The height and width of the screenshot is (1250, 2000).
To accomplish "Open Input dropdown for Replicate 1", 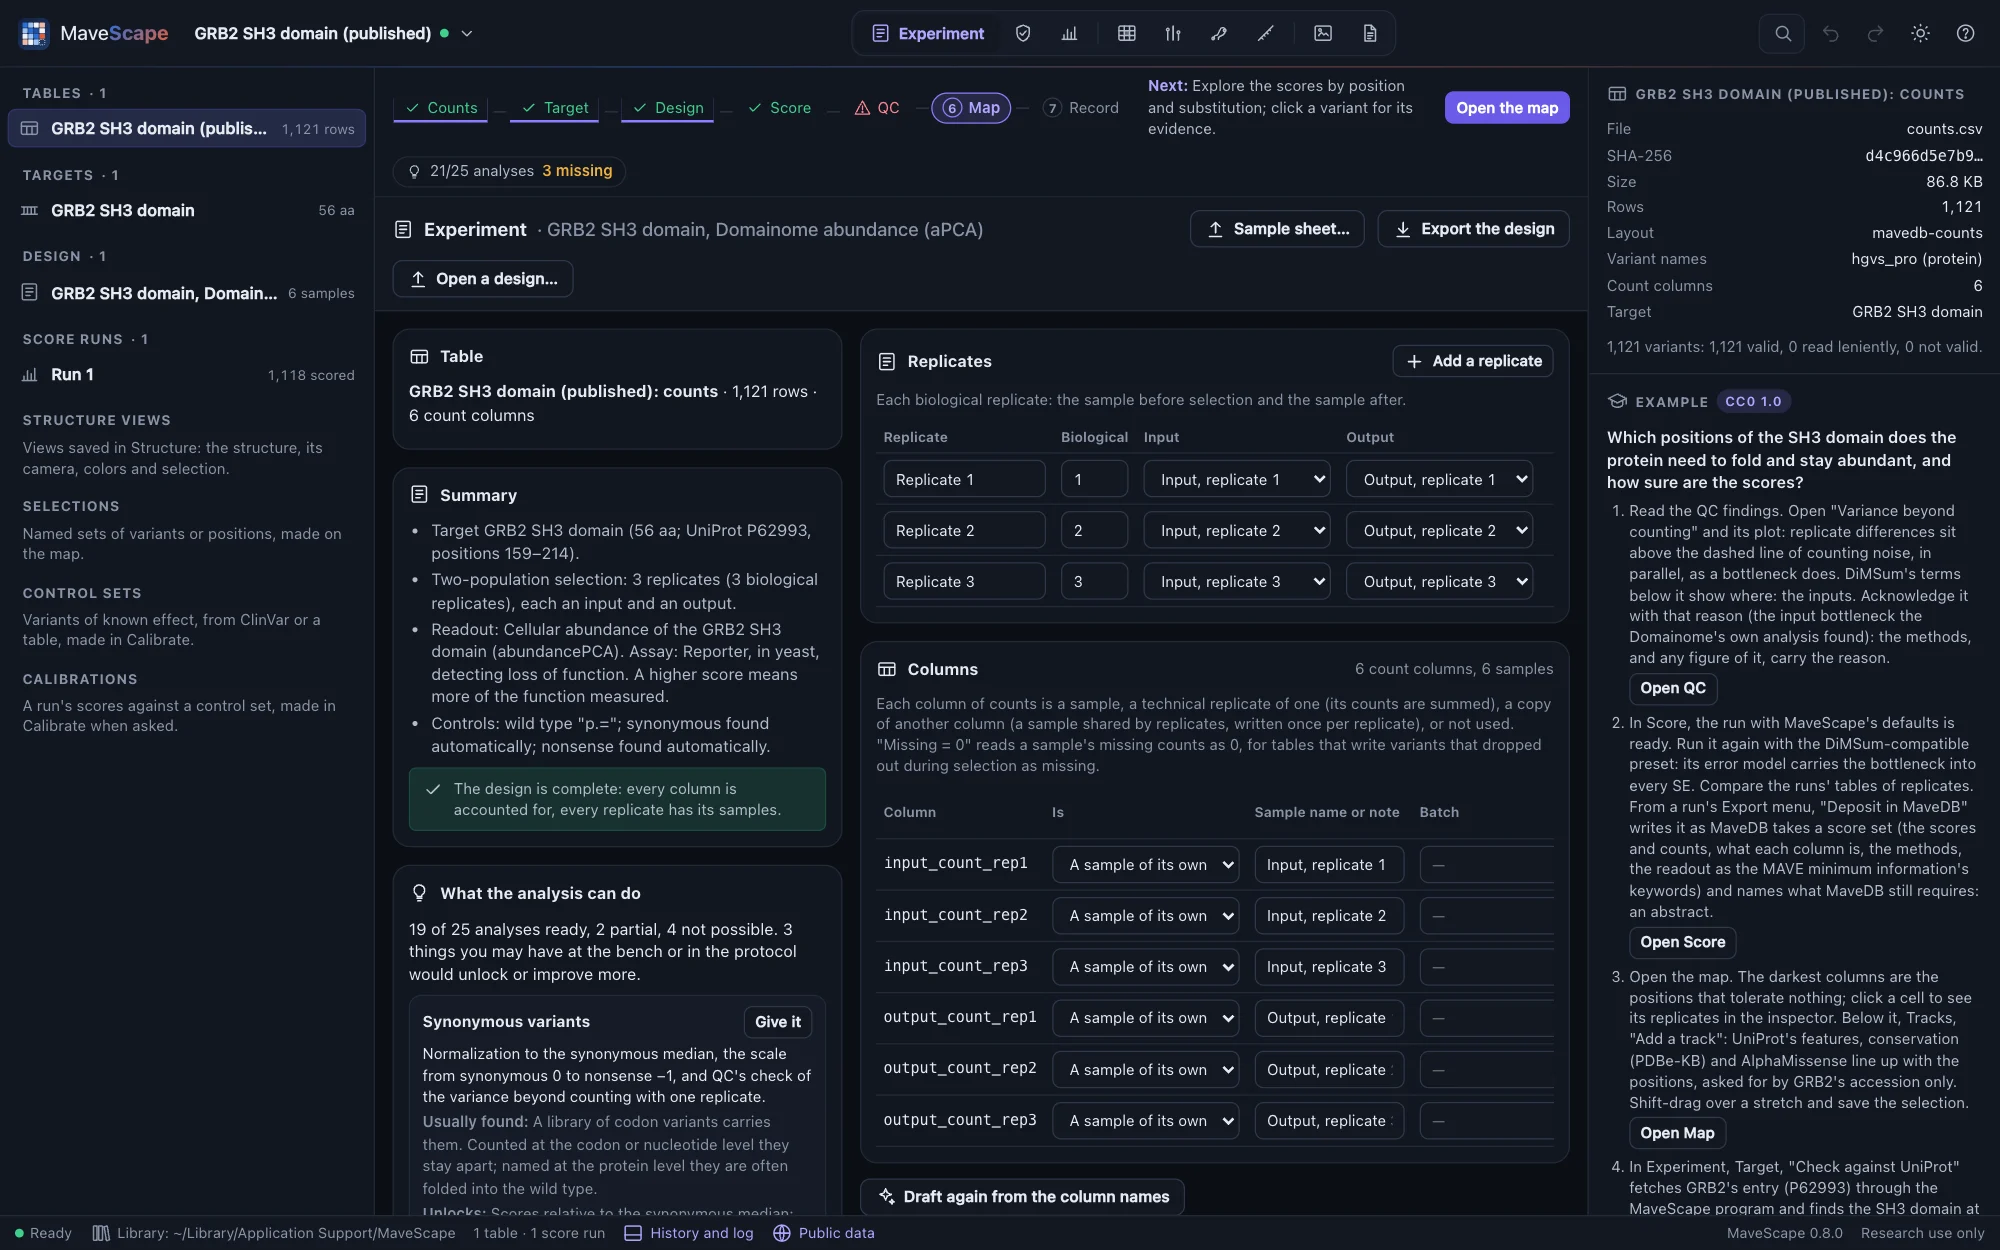I will point(1237,479).
